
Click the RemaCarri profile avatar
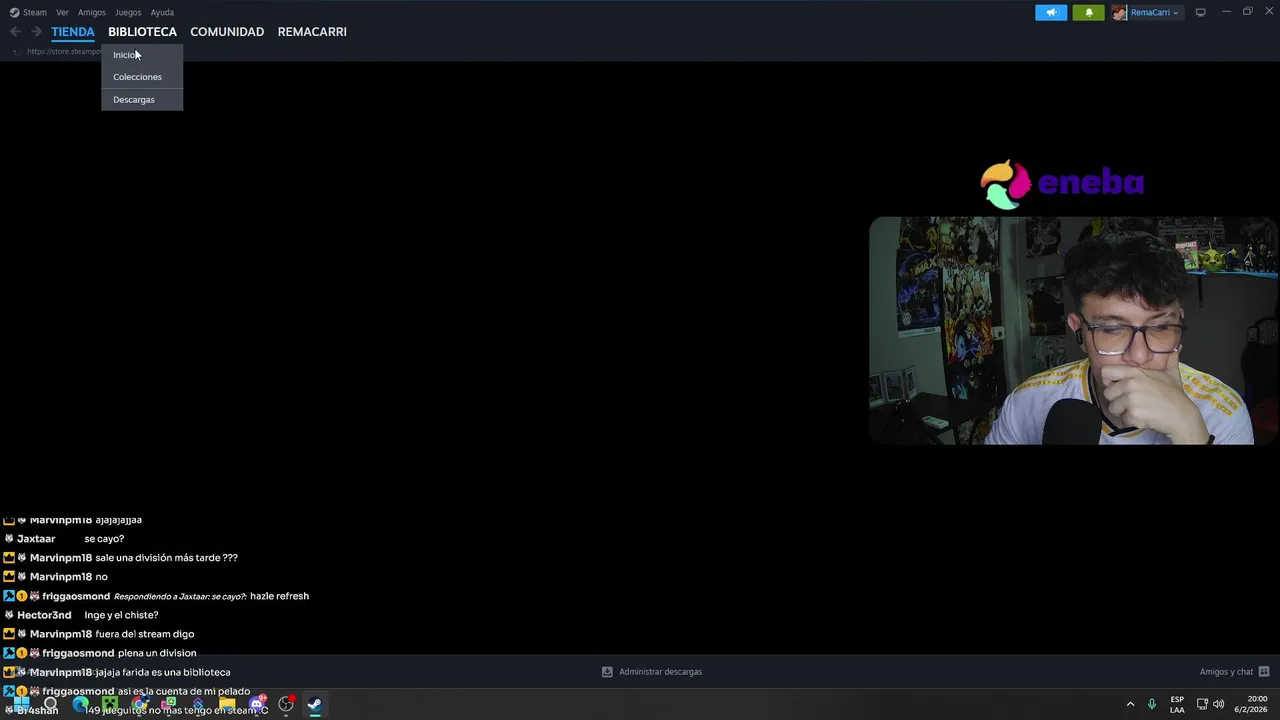[x=1119, y=12]
